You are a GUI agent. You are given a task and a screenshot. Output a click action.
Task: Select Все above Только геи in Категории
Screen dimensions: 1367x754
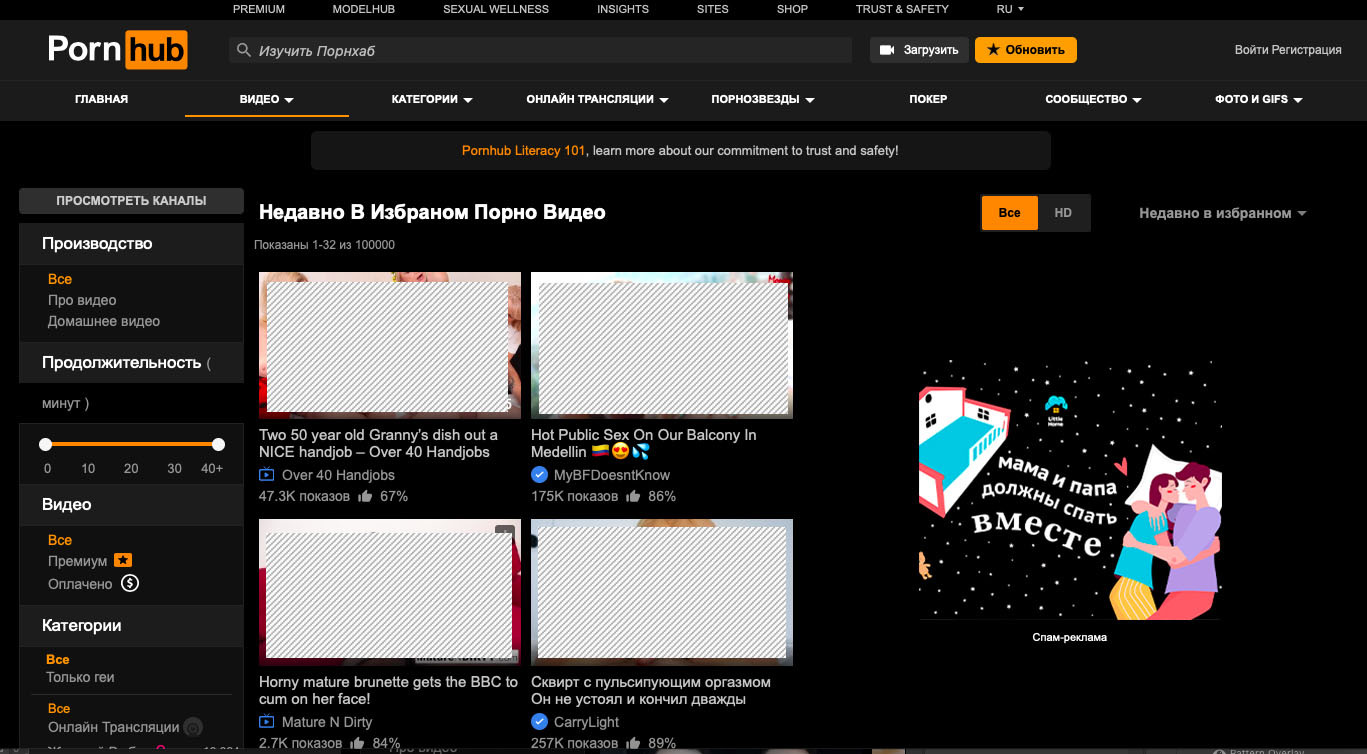[x=58, y=659]
